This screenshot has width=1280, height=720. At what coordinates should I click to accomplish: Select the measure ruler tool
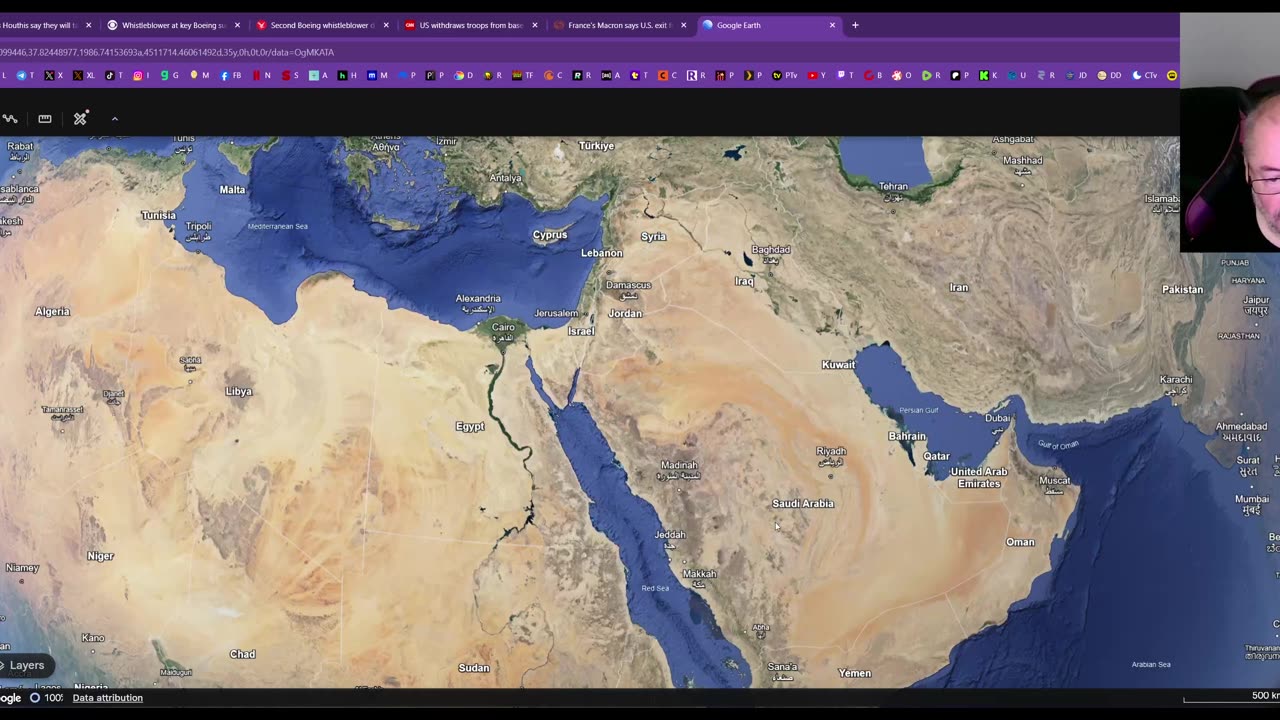pyautogui.click(x=45, y=119)
